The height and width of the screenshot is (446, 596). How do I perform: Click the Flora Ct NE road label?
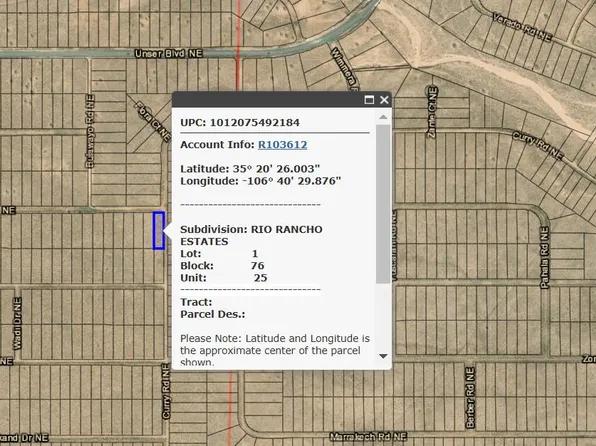pyautogui.click(x=153, y=122)
